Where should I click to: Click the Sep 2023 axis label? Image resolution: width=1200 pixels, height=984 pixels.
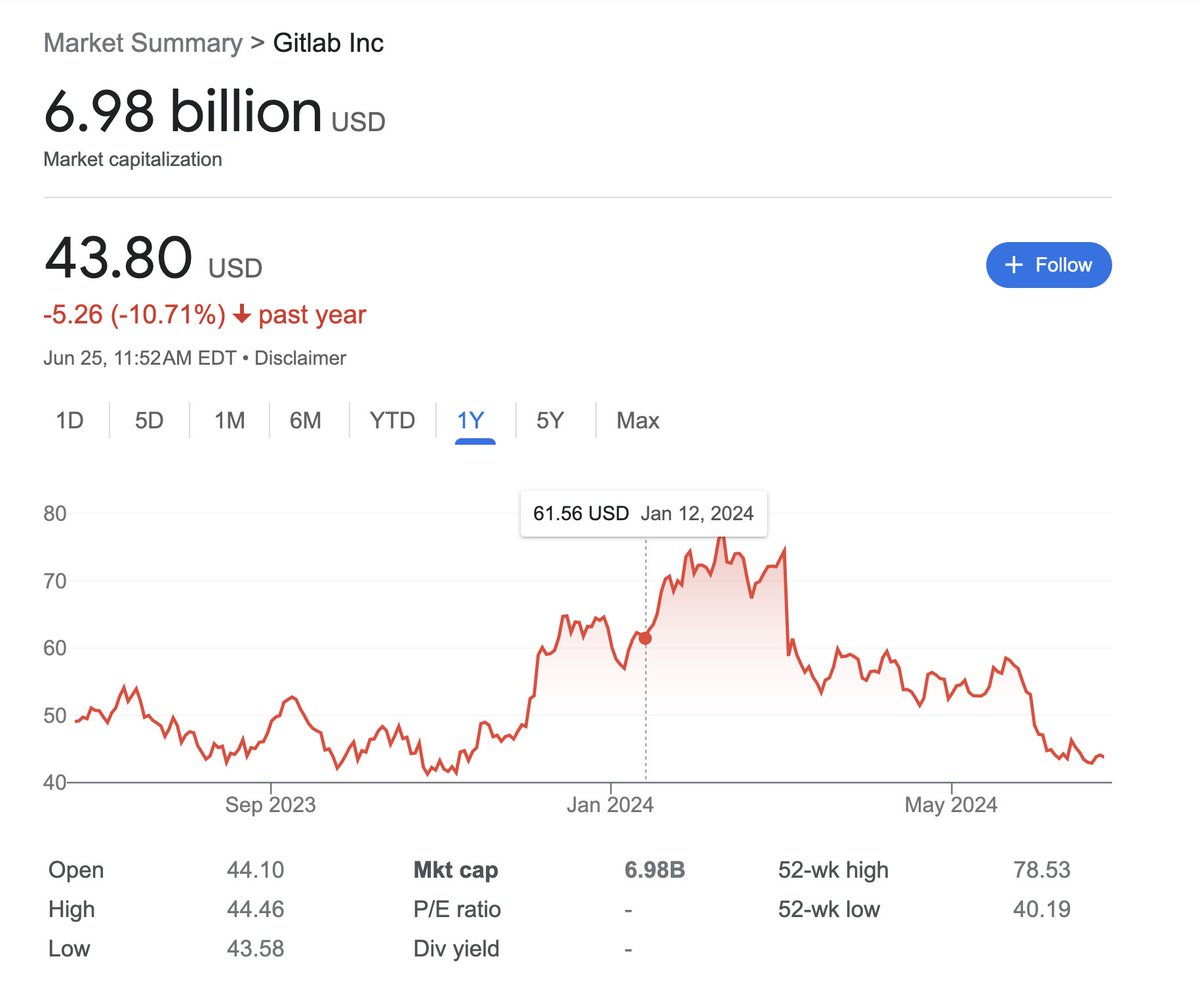pos(271,805)
